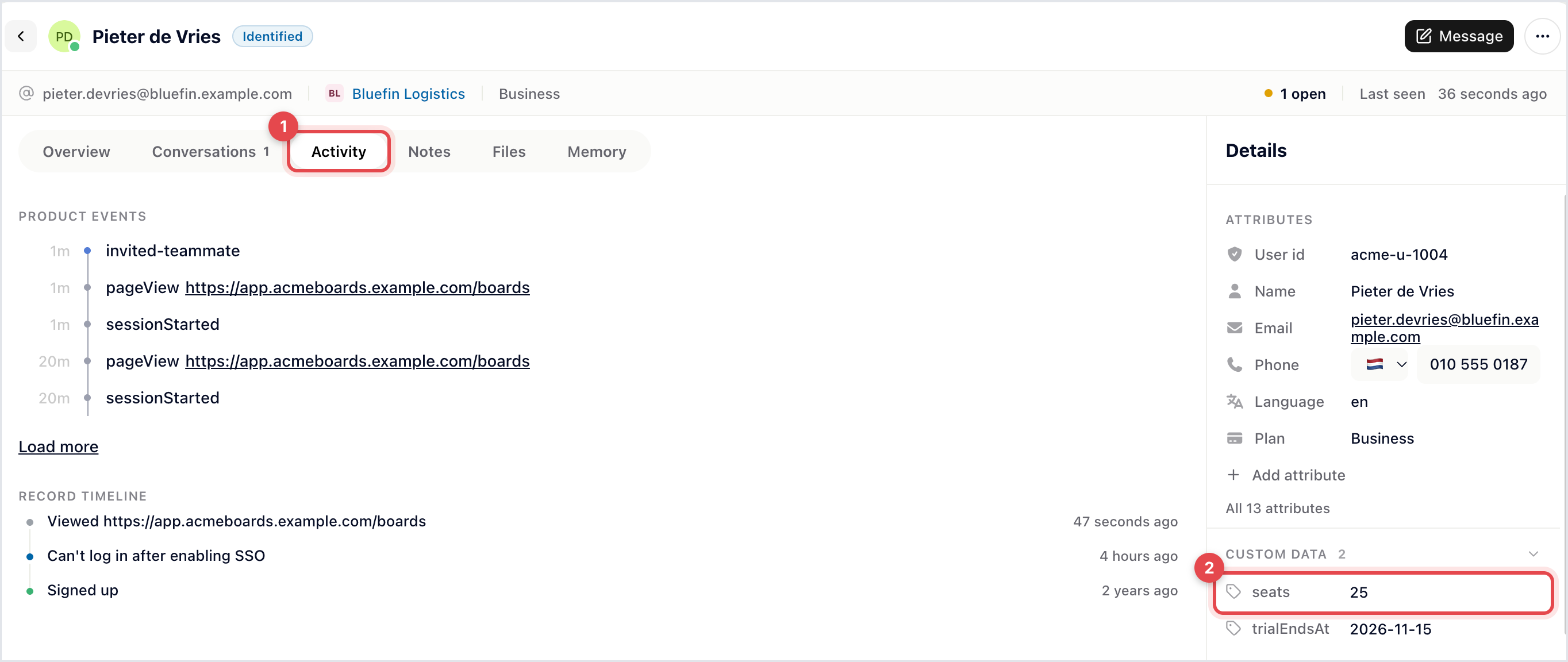Click the Plan credit card icon

(x=1234, y=438)
